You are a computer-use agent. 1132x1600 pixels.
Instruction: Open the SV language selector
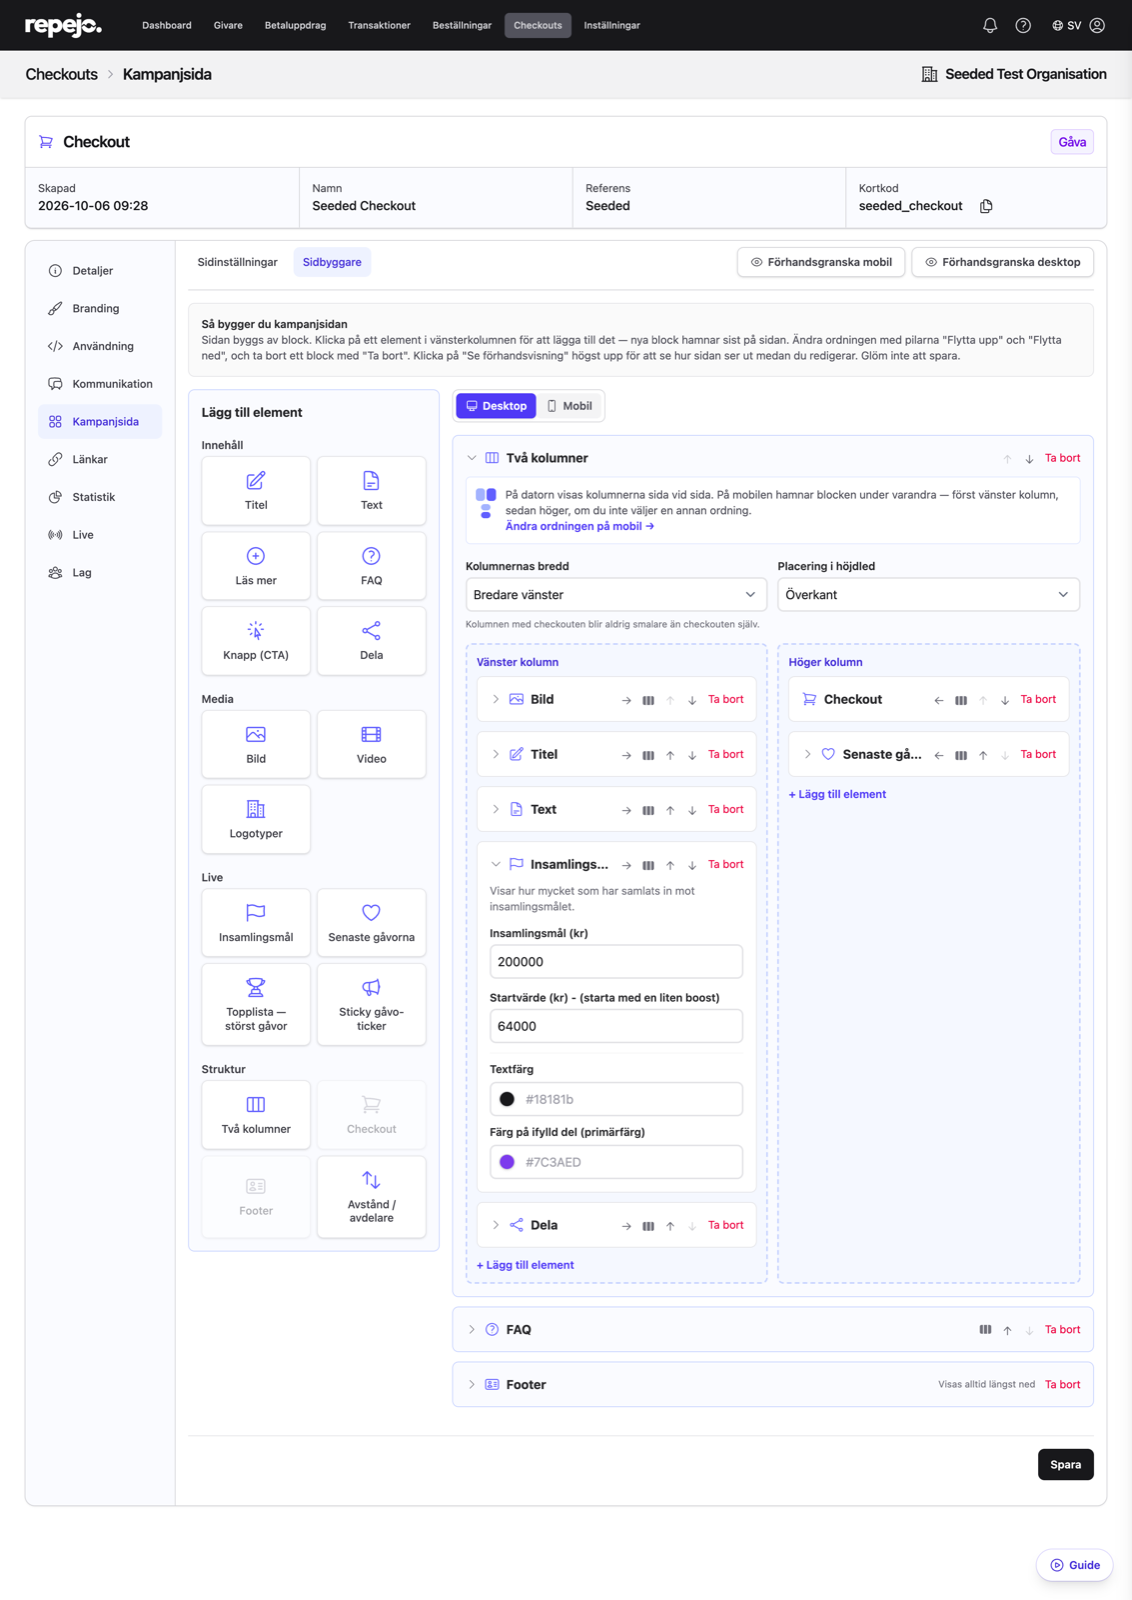pyautogui.click(x=1066, y=25)
